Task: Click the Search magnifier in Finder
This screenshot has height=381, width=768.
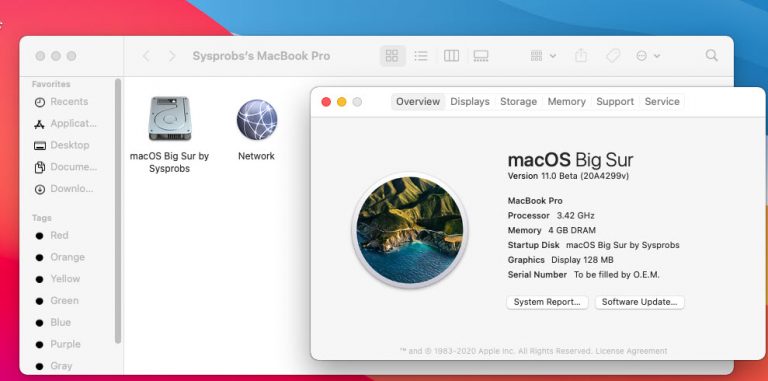Action: (711, 55)
